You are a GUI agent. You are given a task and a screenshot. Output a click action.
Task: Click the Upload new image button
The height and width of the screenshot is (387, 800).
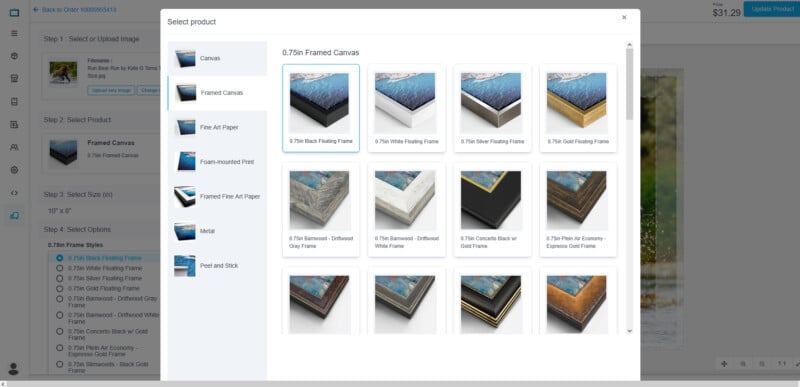[x=111, y=90]
